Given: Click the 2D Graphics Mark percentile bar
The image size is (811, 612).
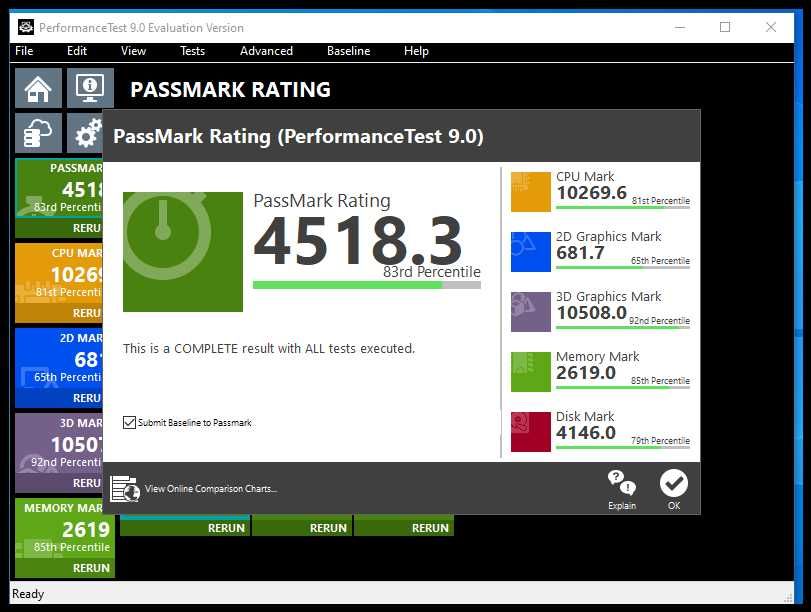Looking at the screenshot, I should 623,267.
